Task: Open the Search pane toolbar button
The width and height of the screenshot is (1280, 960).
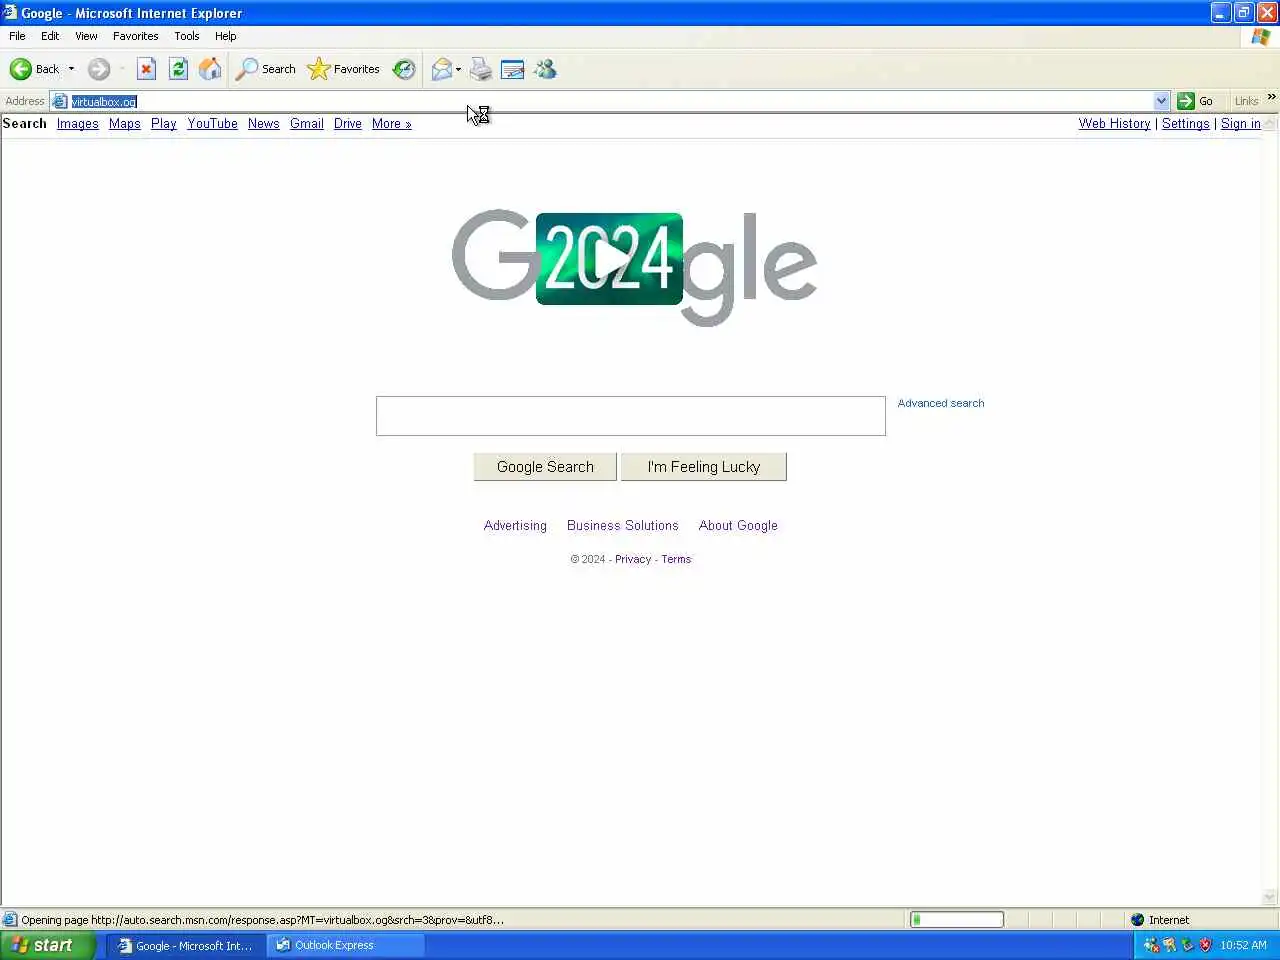Action: [x=266, y=69]
